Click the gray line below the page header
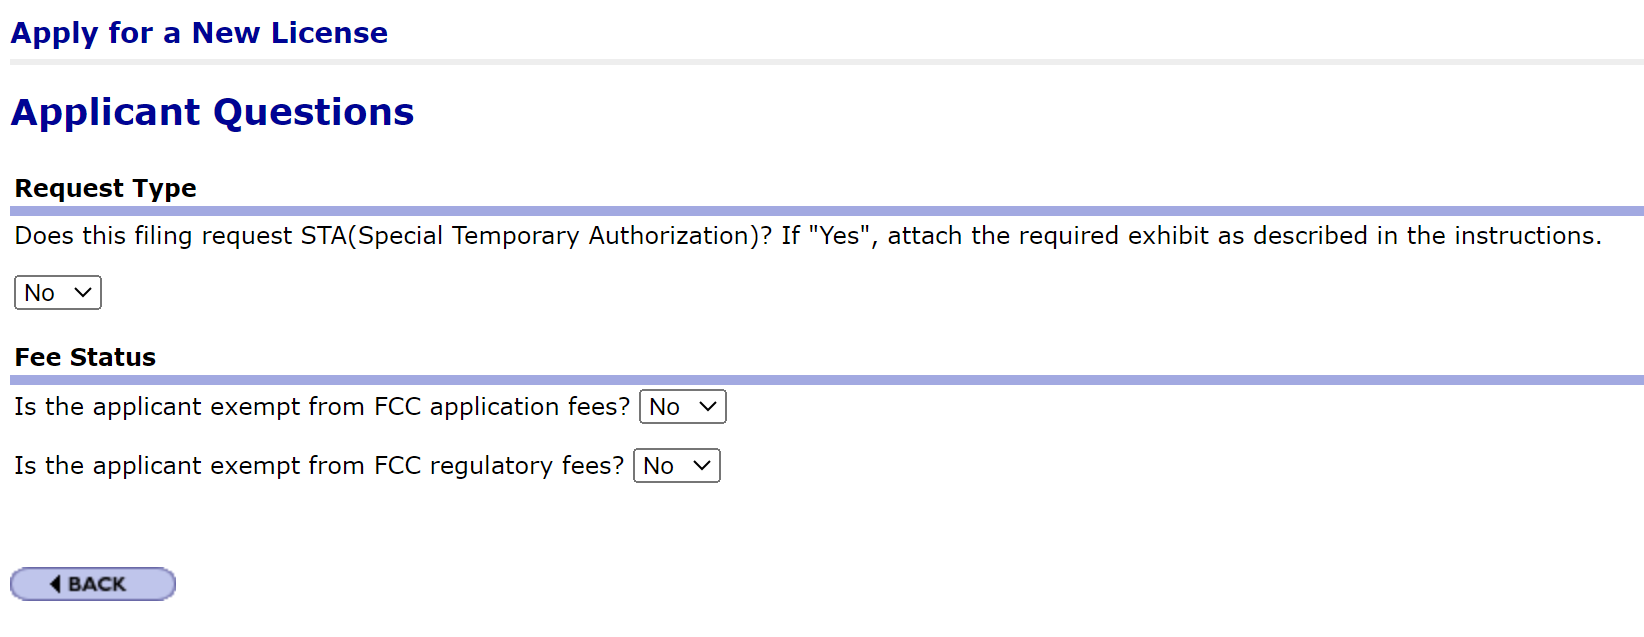1644x637 pixels. click(x=826, y=62)
